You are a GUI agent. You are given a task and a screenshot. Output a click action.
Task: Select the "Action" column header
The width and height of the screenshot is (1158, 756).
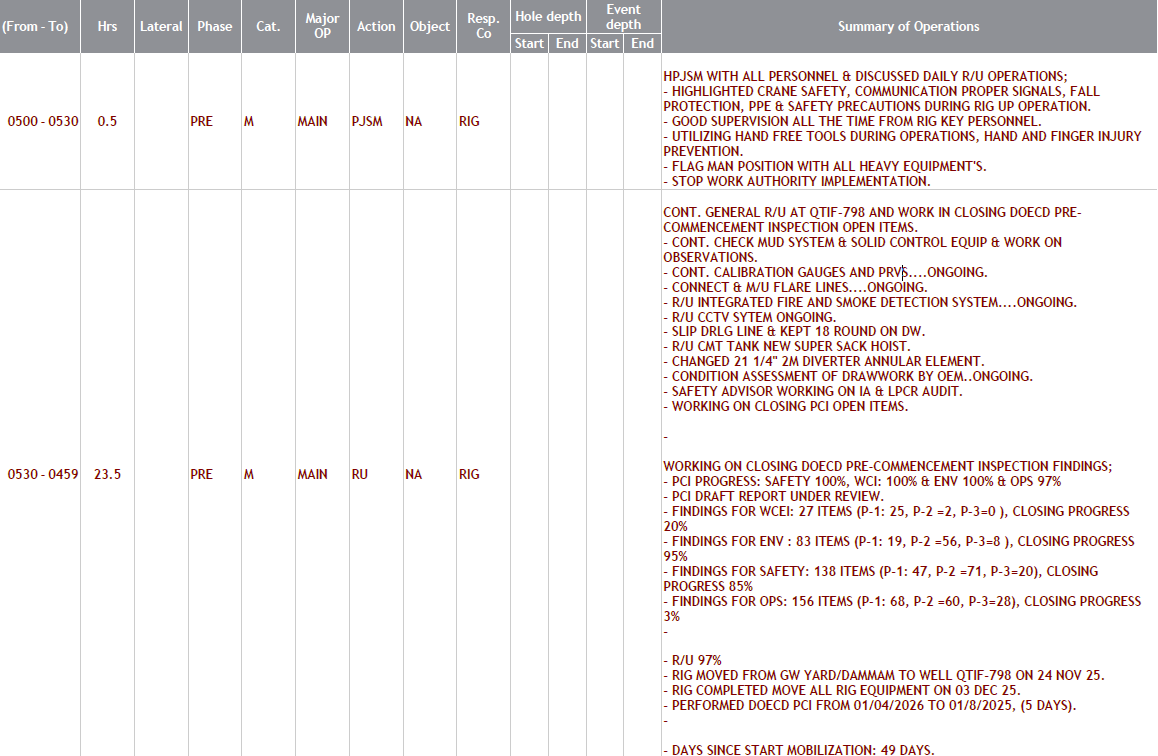click(376, 27)
